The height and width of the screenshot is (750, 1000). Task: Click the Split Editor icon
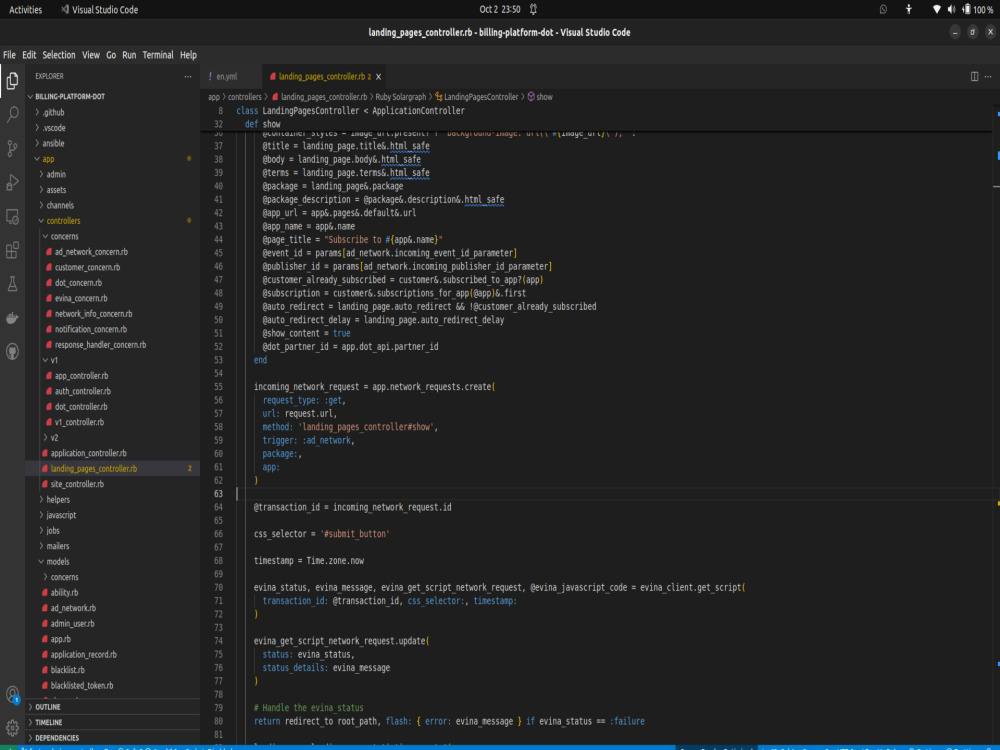[x=974, y=77]
